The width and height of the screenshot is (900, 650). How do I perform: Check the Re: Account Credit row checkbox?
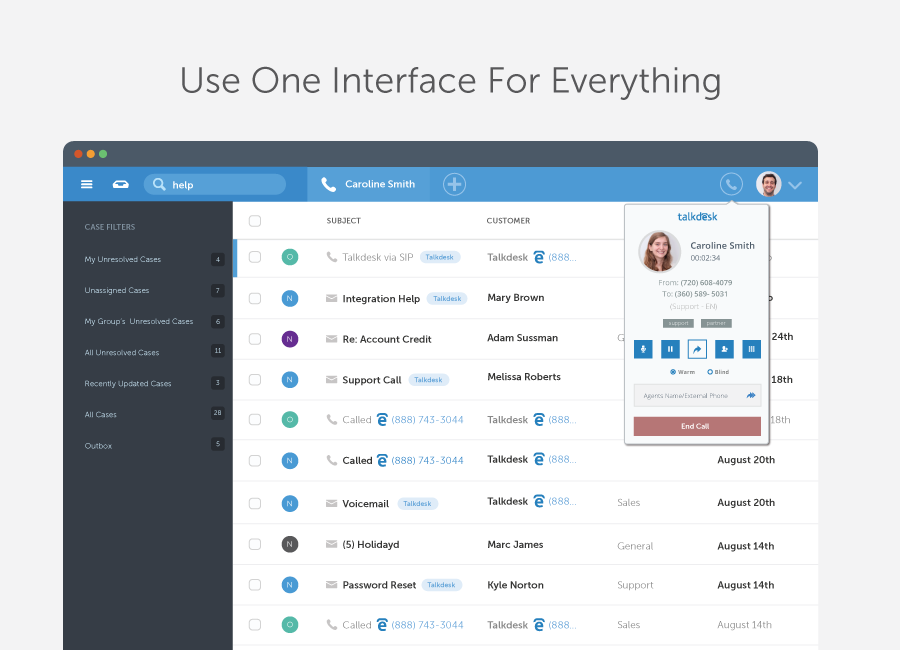[255, 339]
